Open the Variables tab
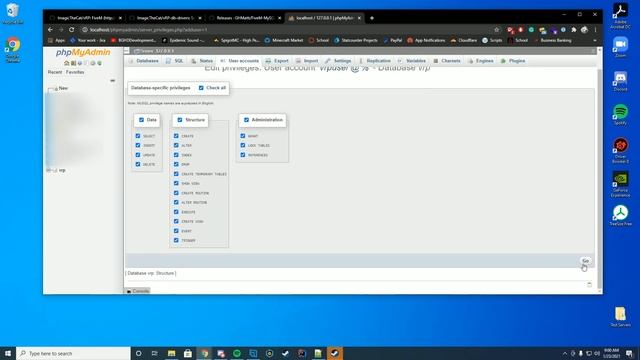Image resolution: width=640 pixels, height=360 pixels. [412, 61]
